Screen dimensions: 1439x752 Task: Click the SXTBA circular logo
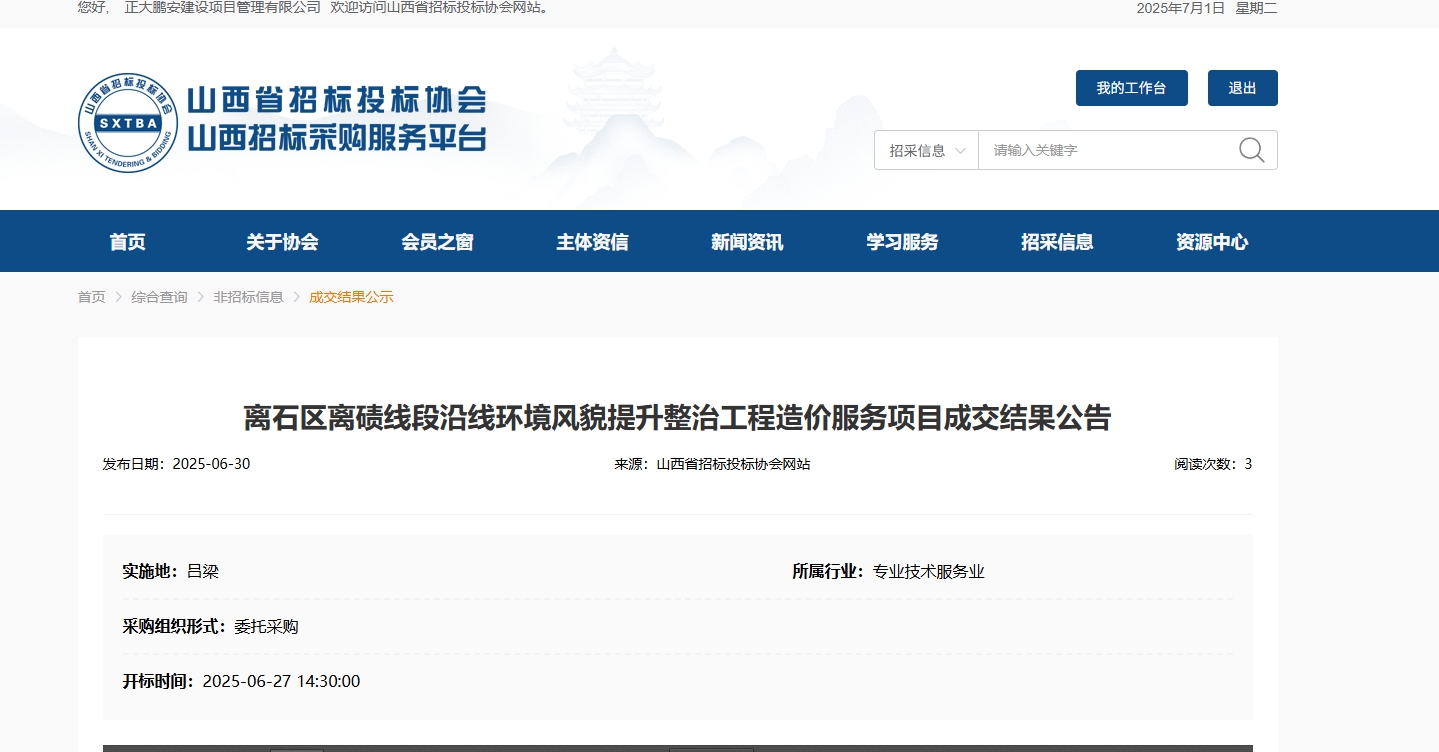coord(128,123)
